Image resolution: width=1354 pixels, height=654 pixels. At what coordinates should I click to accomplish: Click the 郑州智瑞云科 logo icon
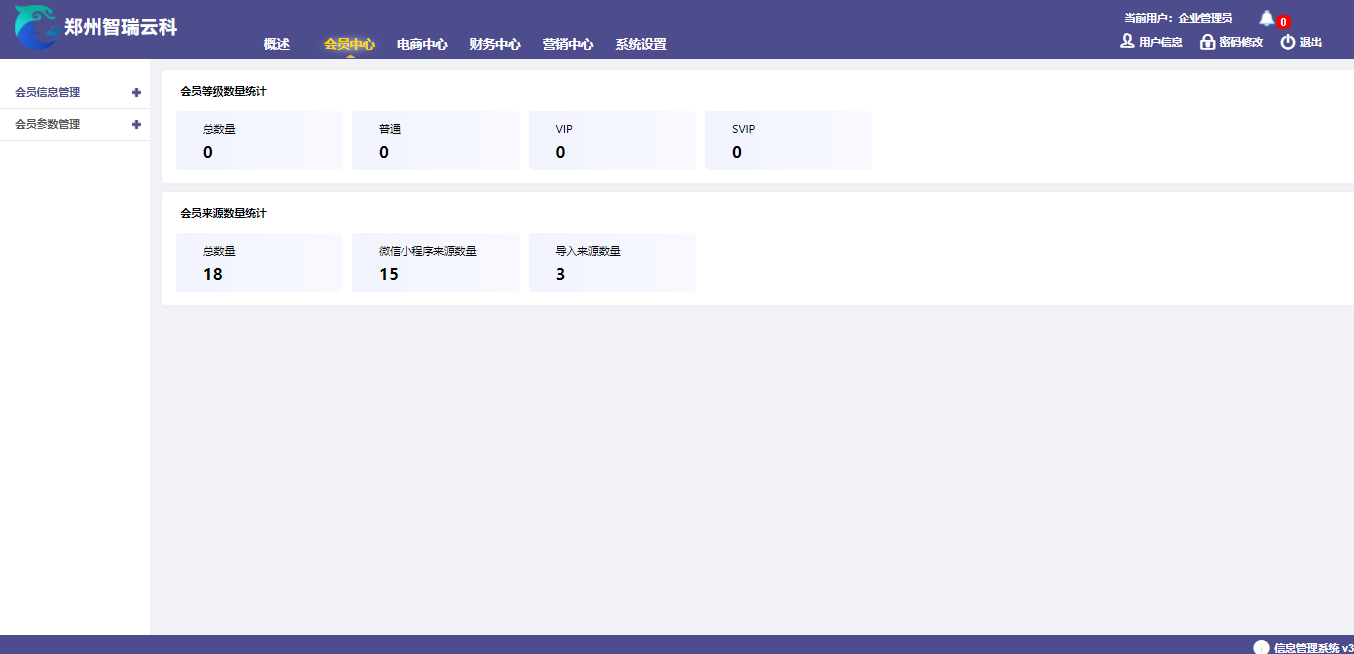point(36,27)
